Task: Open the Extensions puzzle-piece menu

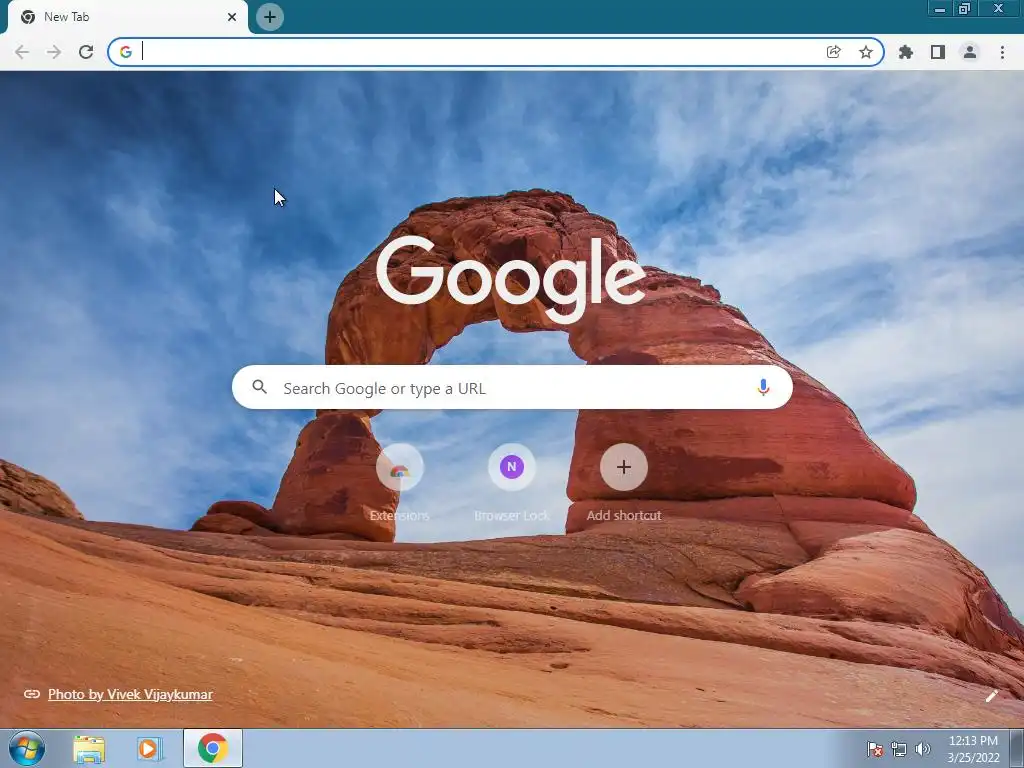Action: 906,52
